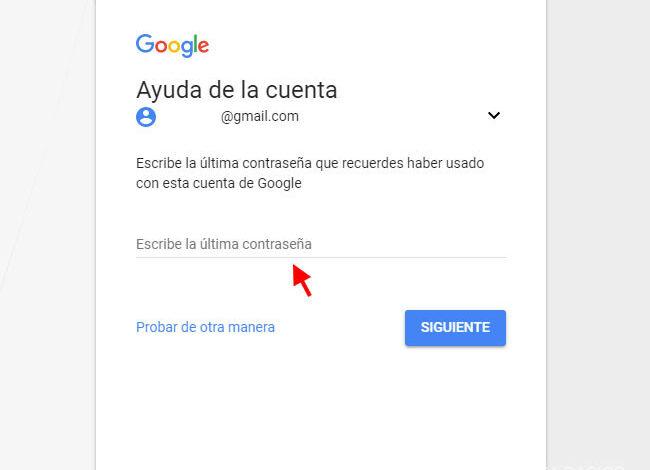Viewport: 650px width, 470px height.
Task: Click the 'Ayuda de la cuenta' heading
Action: tap(237, 90)
